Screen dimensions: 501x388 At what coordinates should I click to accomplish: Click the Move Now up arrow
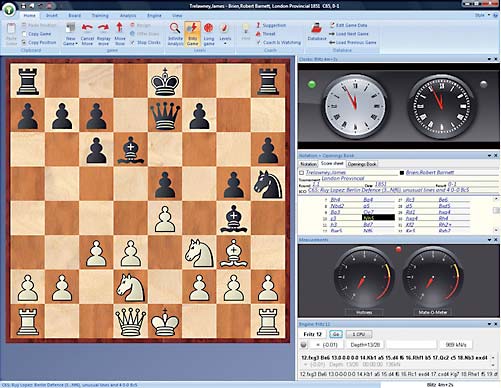tap(120, 34)
